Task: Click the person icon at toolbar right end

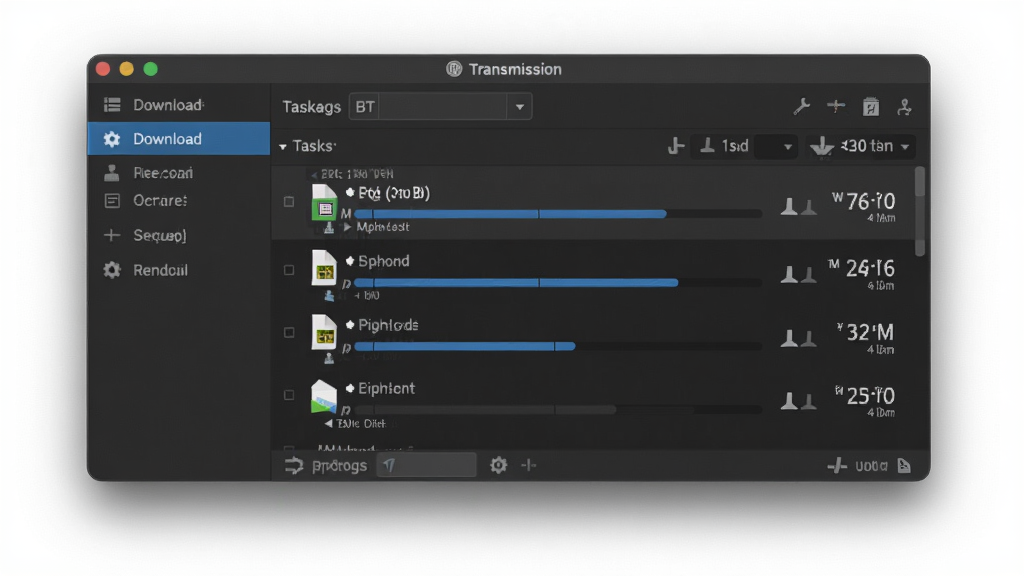Action: [x=904, y=106]
